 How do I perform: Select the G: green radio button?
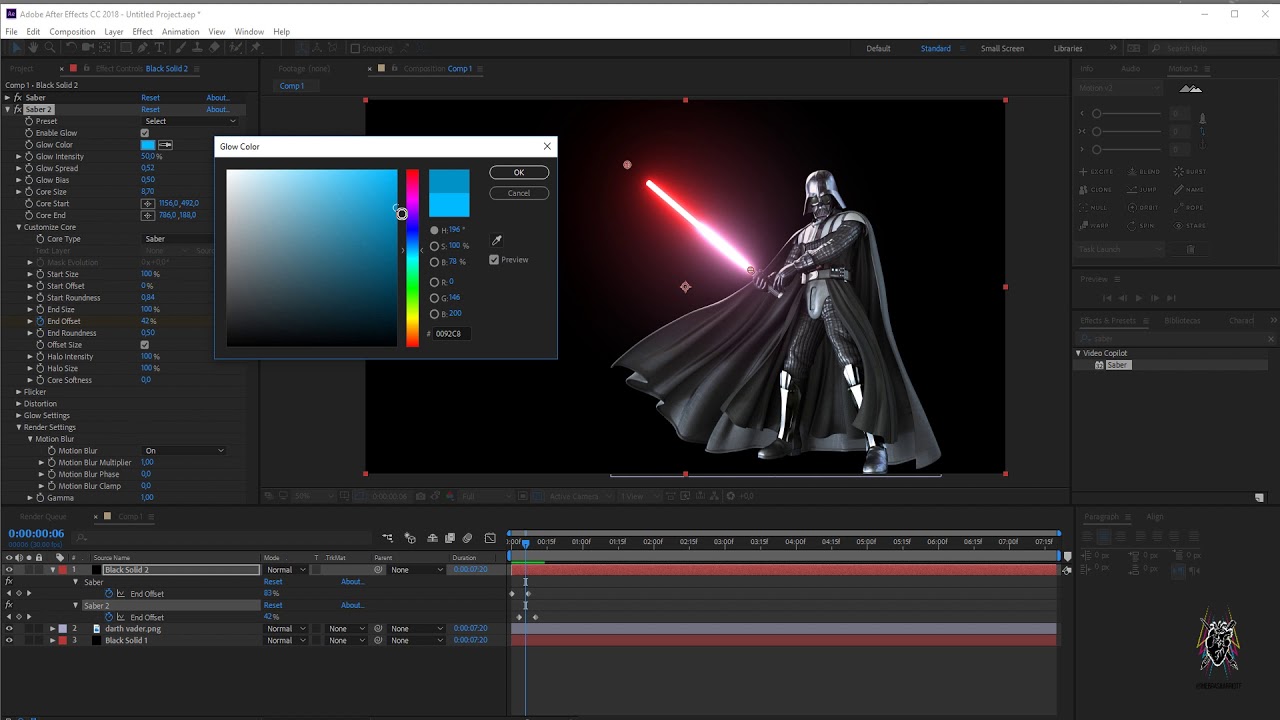click(x=434, y=298)
